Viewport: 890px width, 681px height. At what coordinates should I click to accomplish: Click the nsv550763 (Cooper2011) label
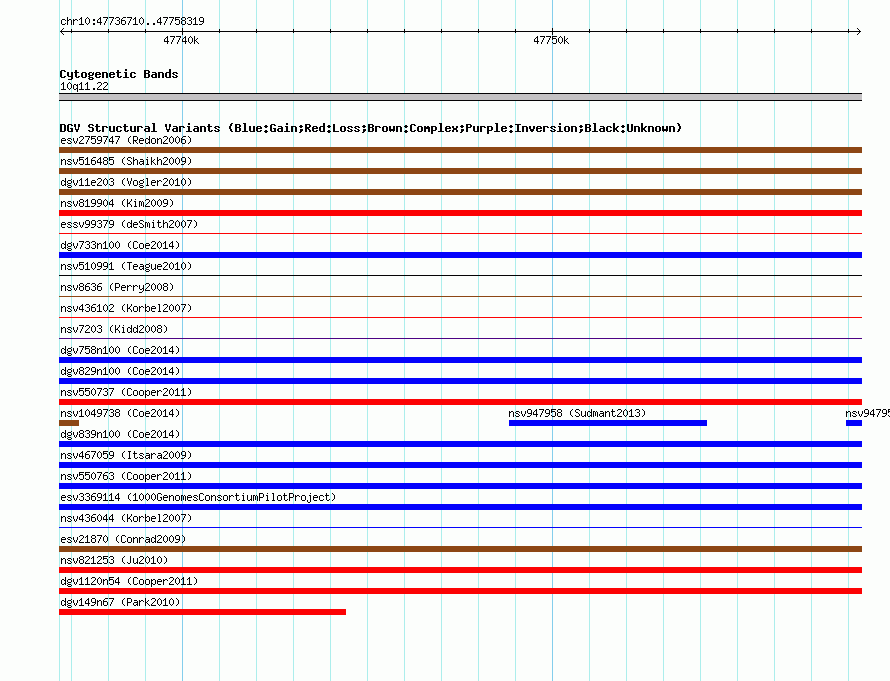[126, 476]
